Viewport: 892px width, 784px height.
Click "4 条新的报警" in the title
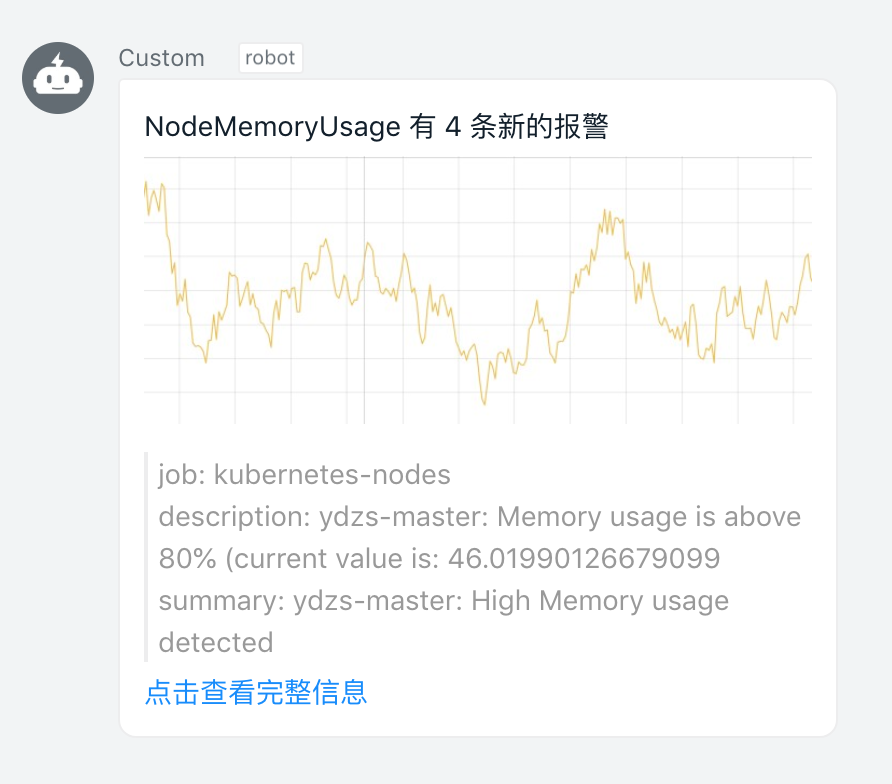[527, 126]
